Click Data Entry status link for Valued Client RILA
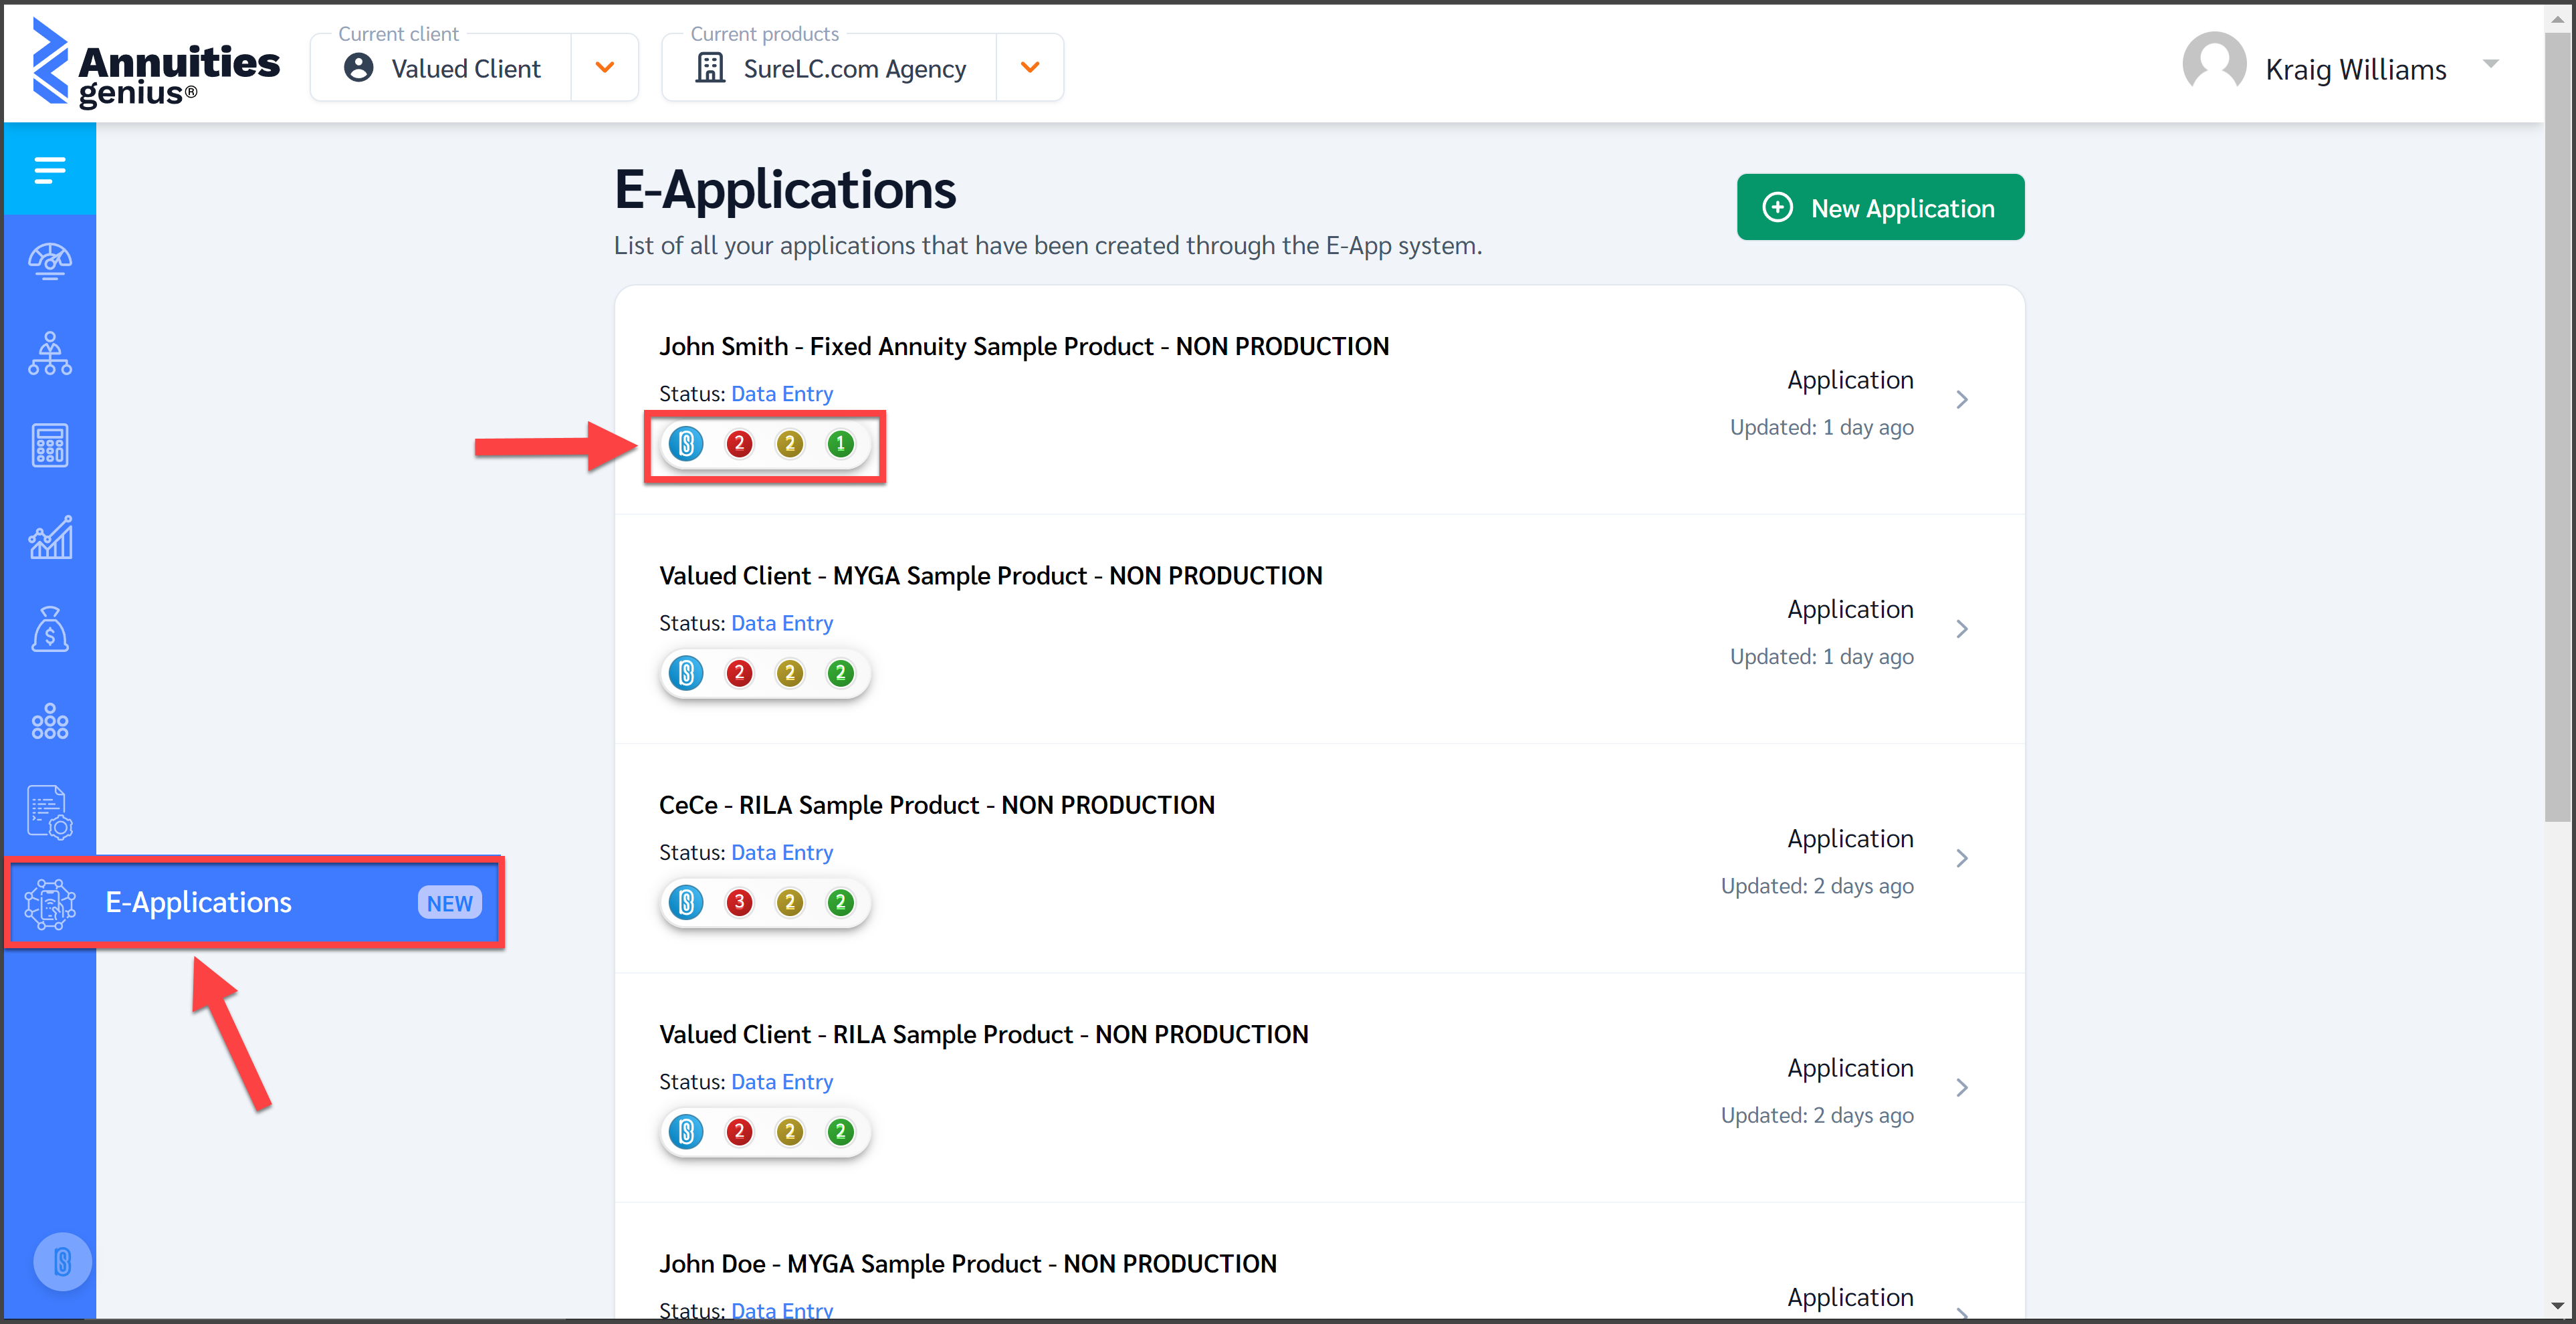The image size is (2576, 1324). (781, 1082)
